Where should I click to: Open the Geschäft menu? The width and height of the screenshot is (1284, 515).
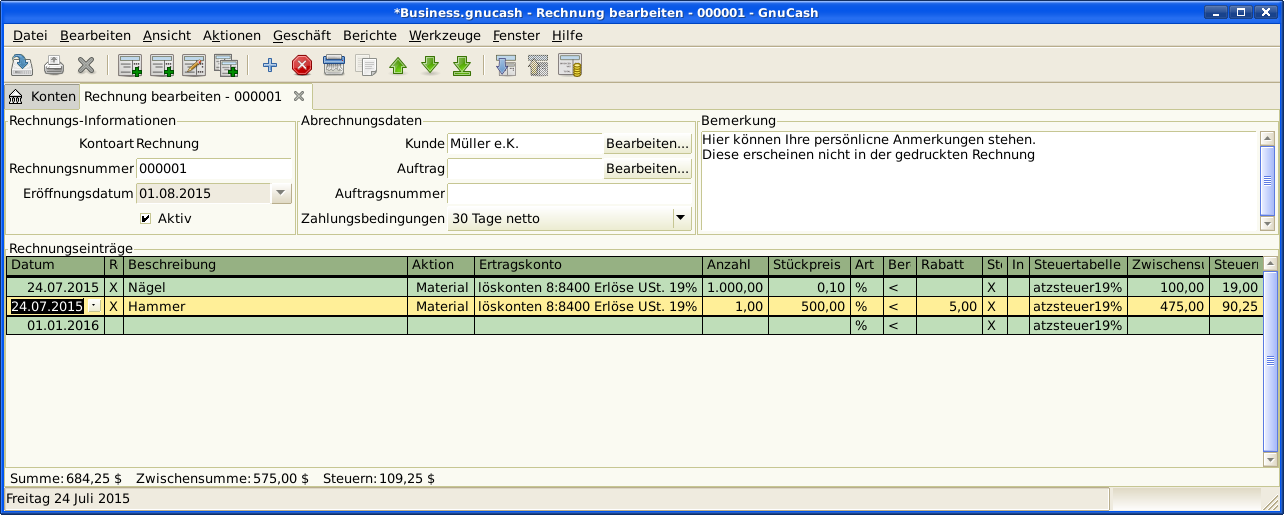[301, 35]
